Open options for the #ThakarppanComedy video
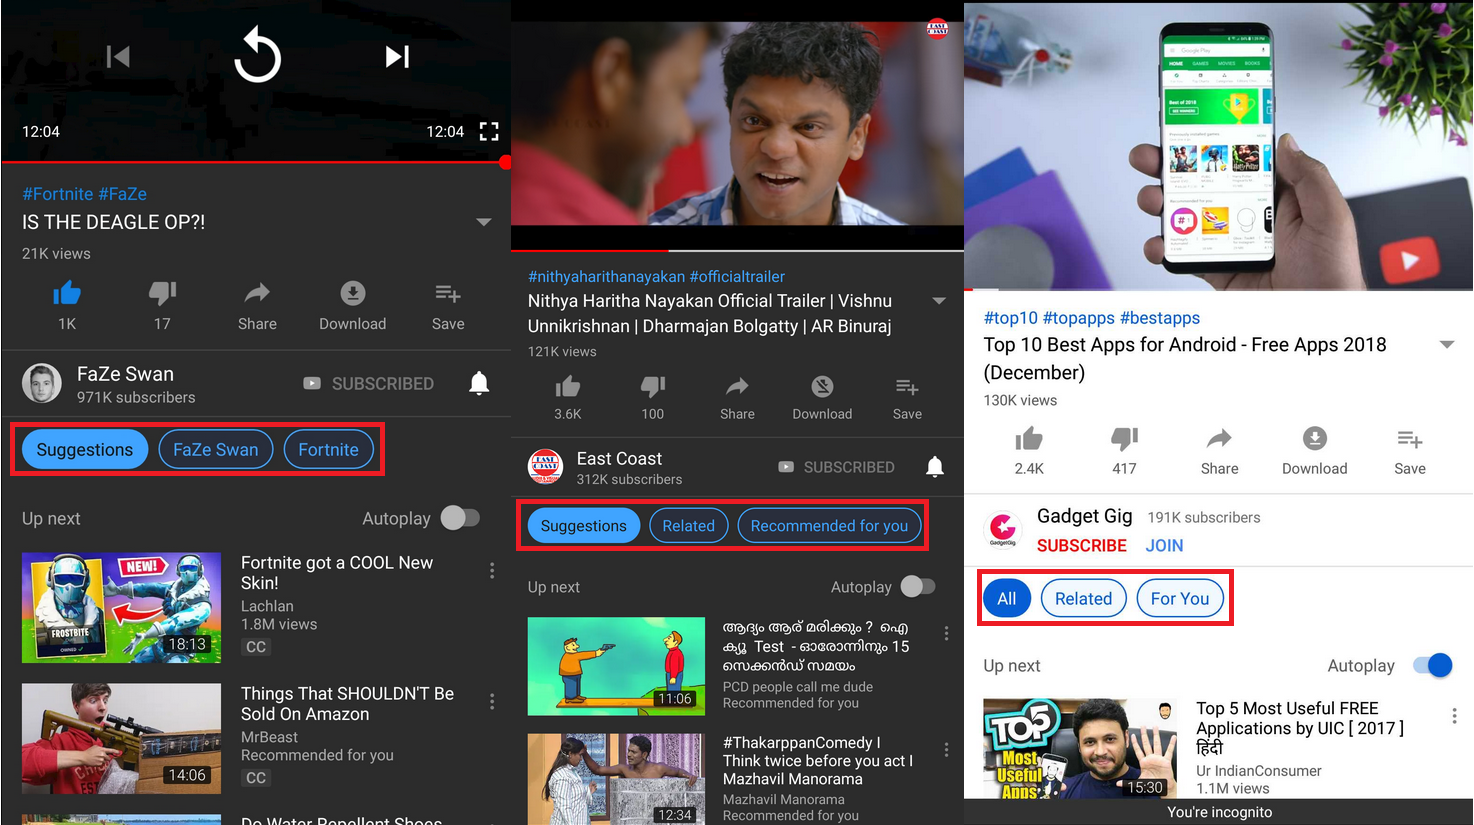This screenshot has width=1474, height=825. tap(946, 749)
